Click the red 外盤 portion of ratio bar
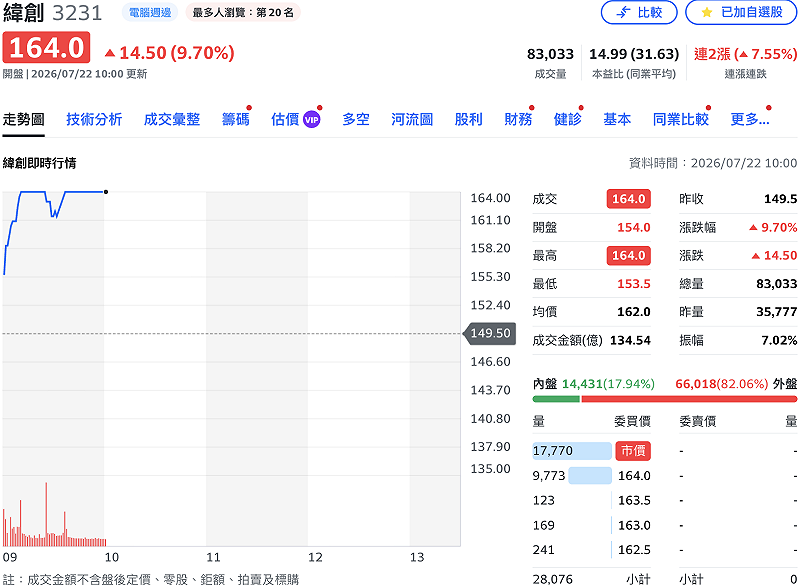The height and width of the screenshot is (585, 800). pyautogui.click(x=689, y=399)
